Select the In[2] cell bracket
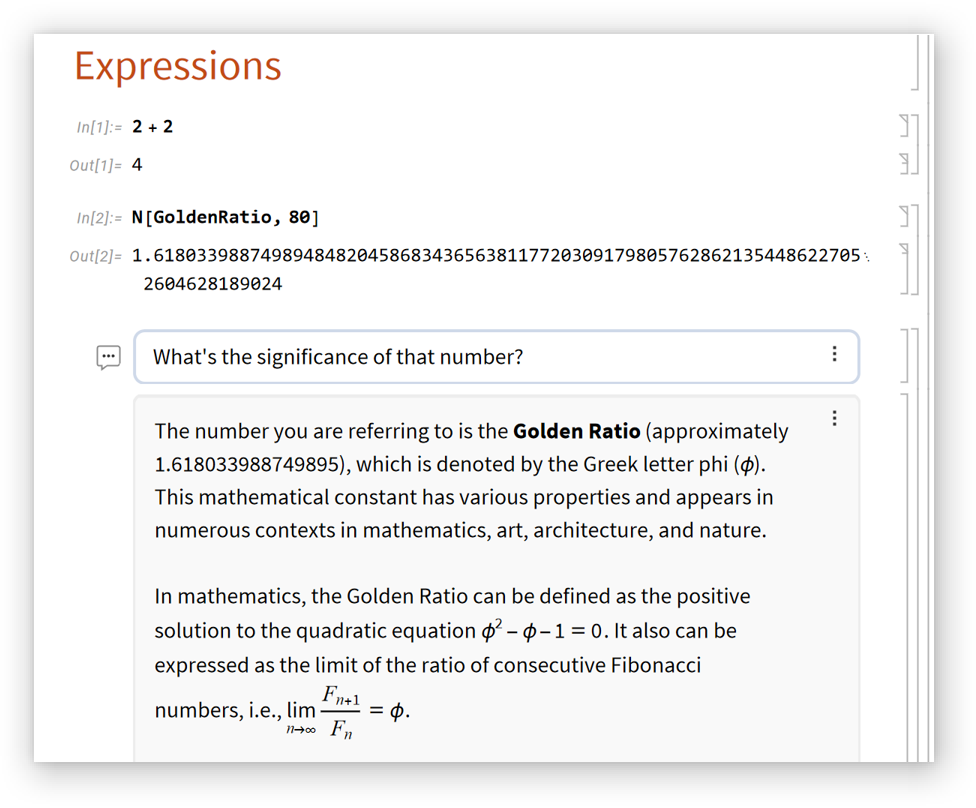This screenshot has width=976, height=808. (905, 217)
